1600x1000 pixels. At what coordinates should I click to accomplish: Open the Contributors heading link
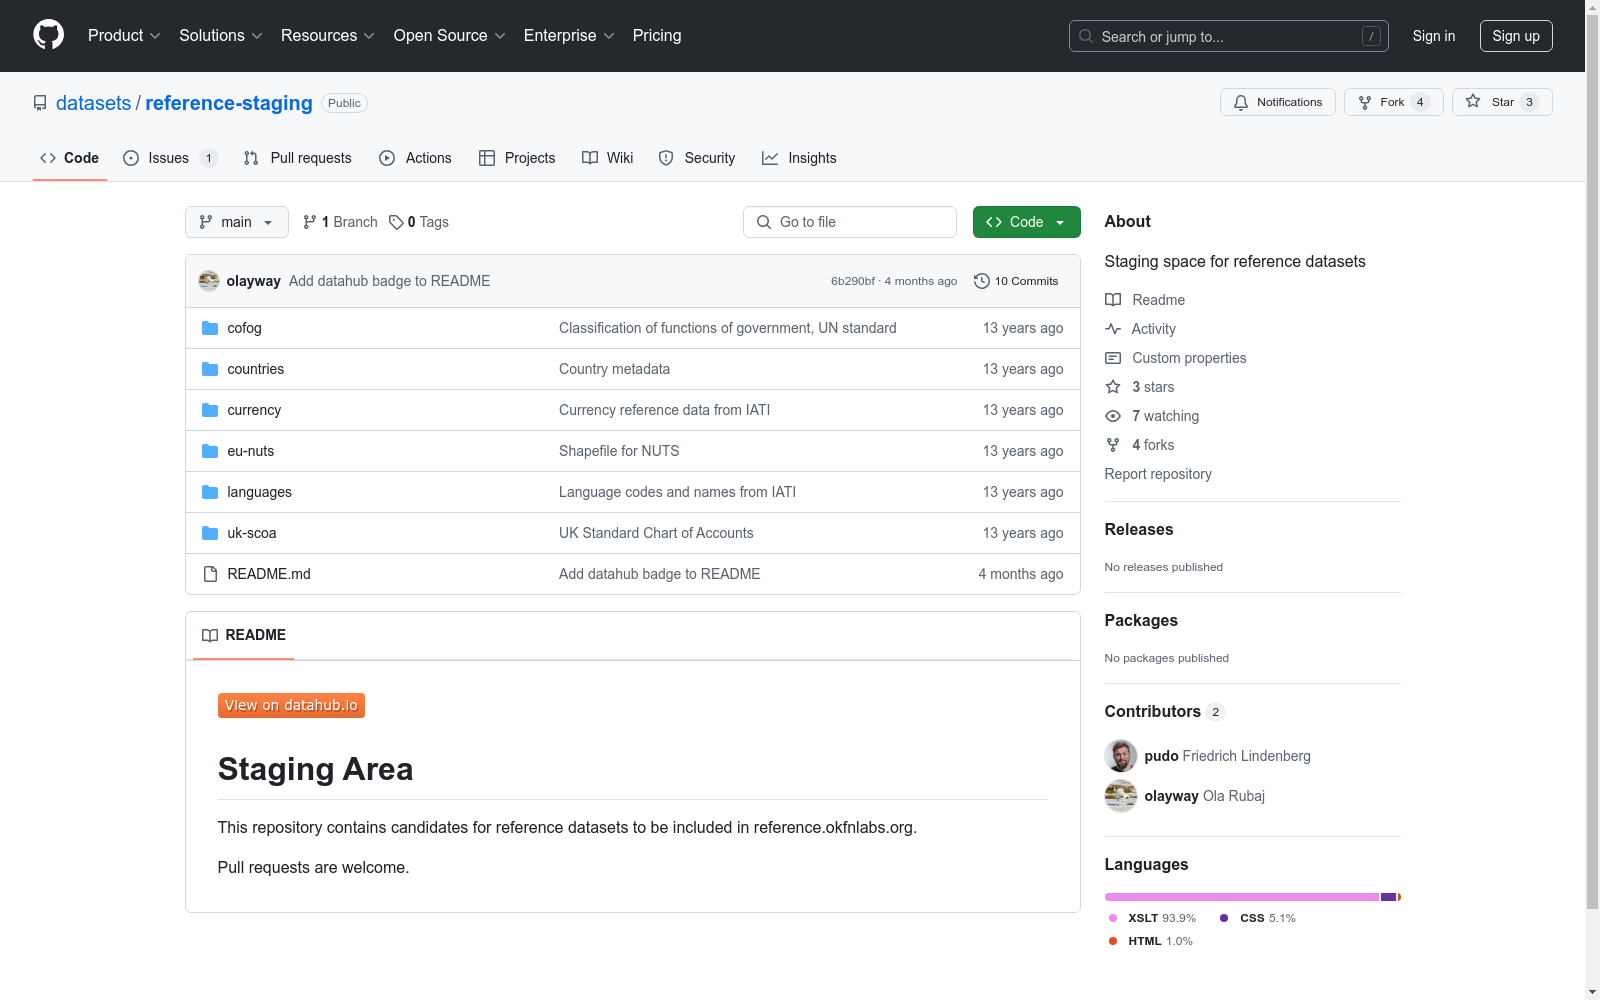point(1164,712)
